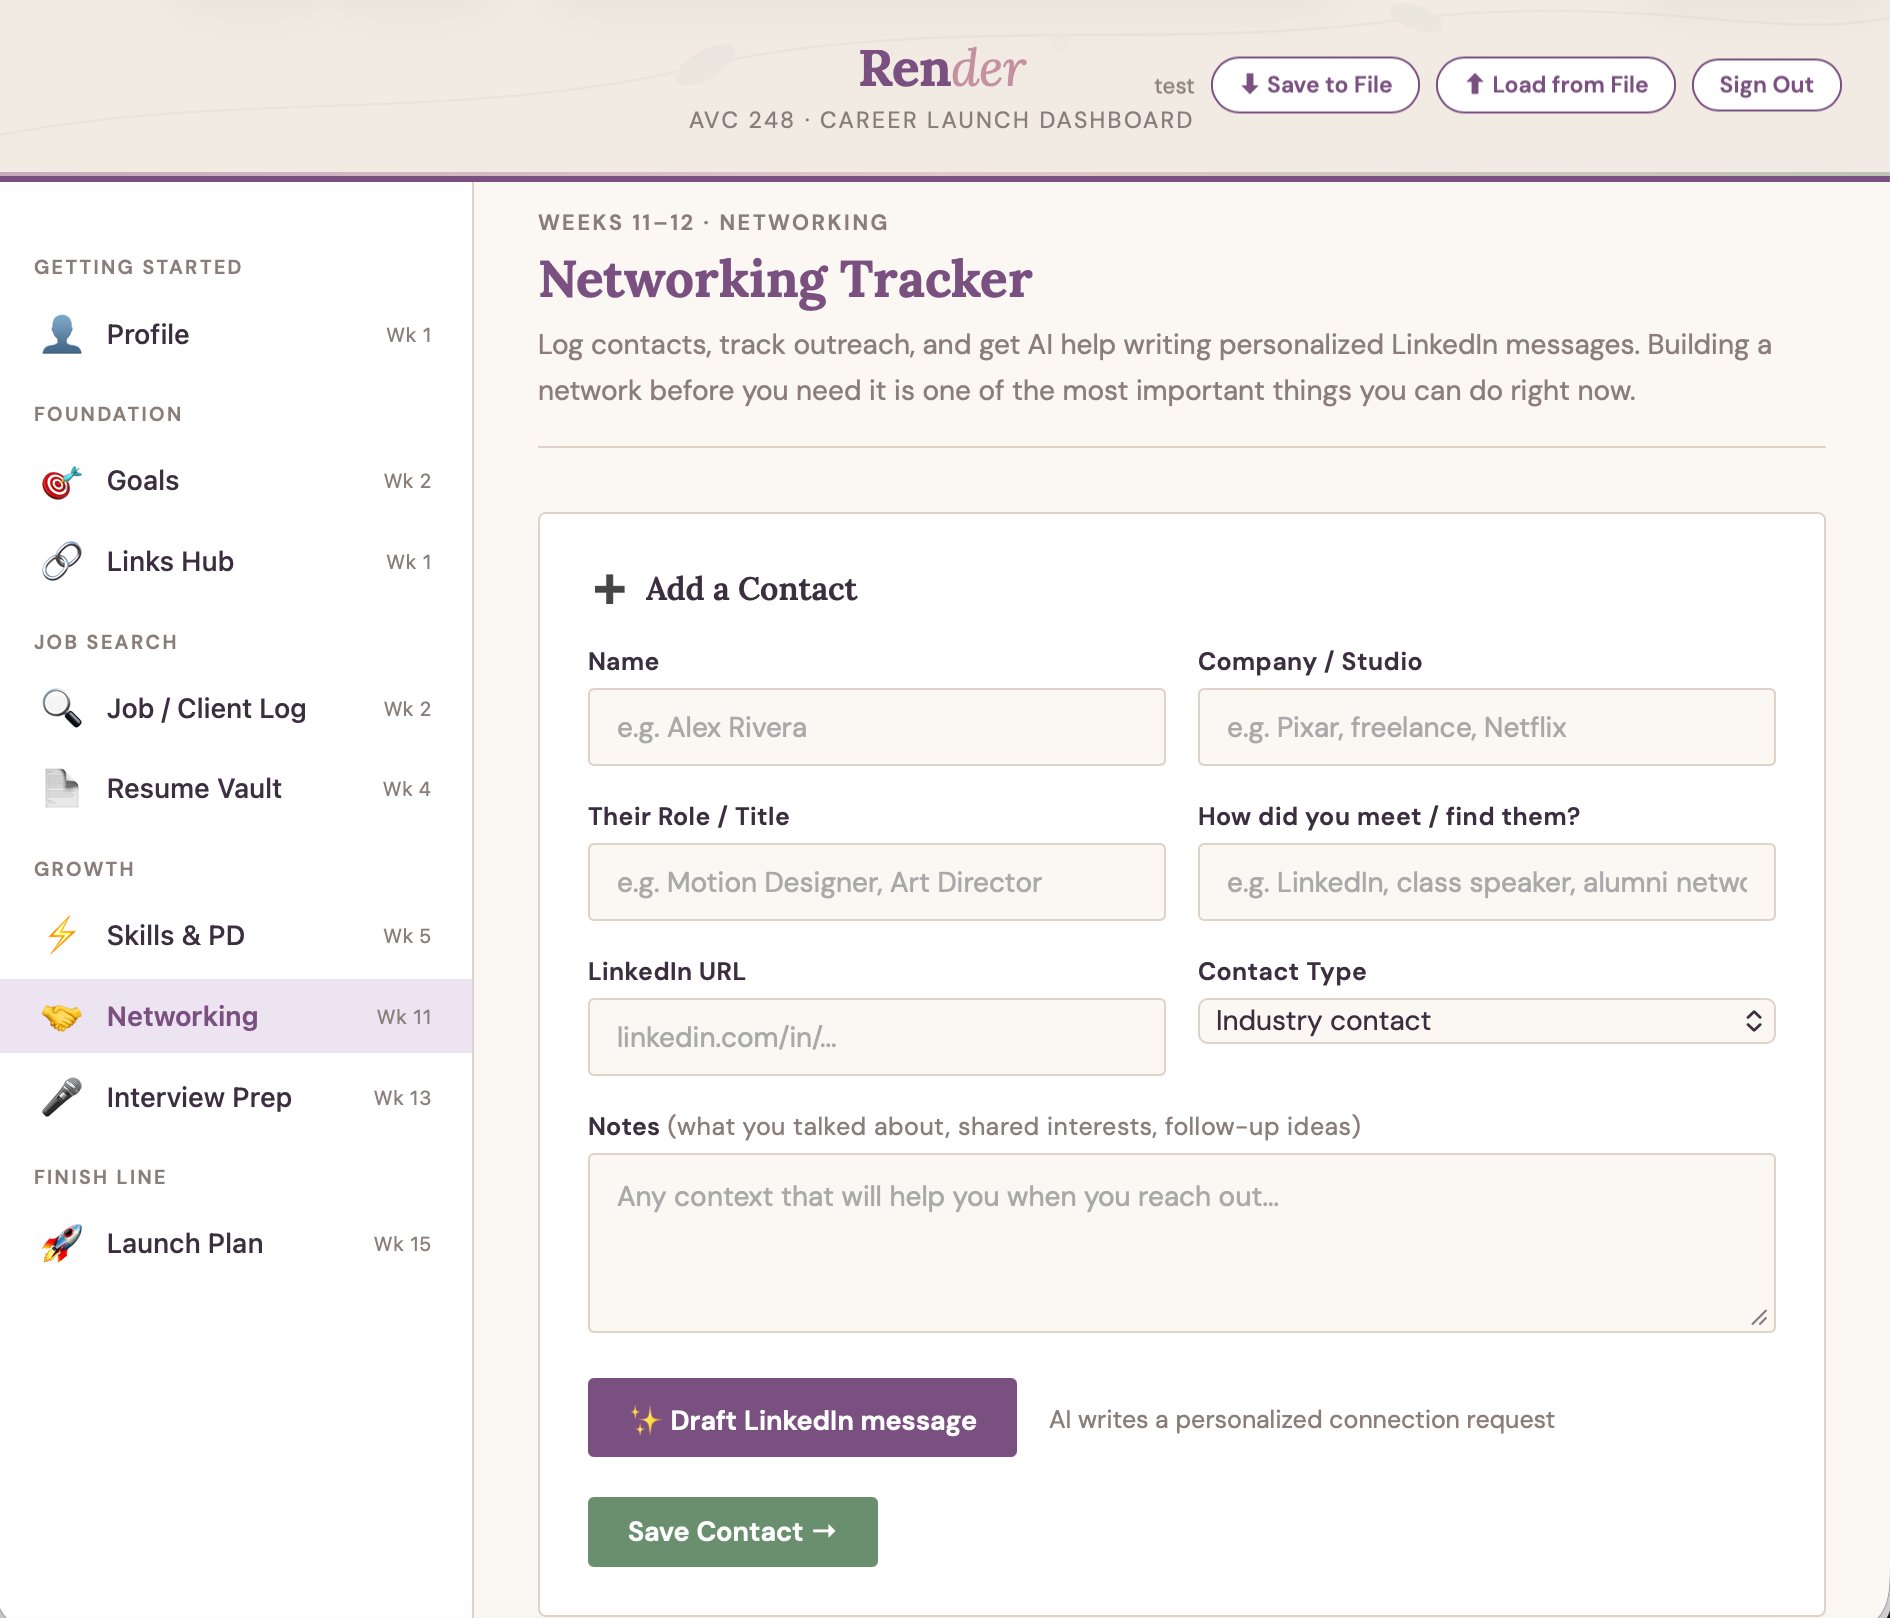Image resolution: width=1890 pixels, height=1618 pixels.
Task: Save the contact with Save Contact
Action: click(x=733, y=1532)
